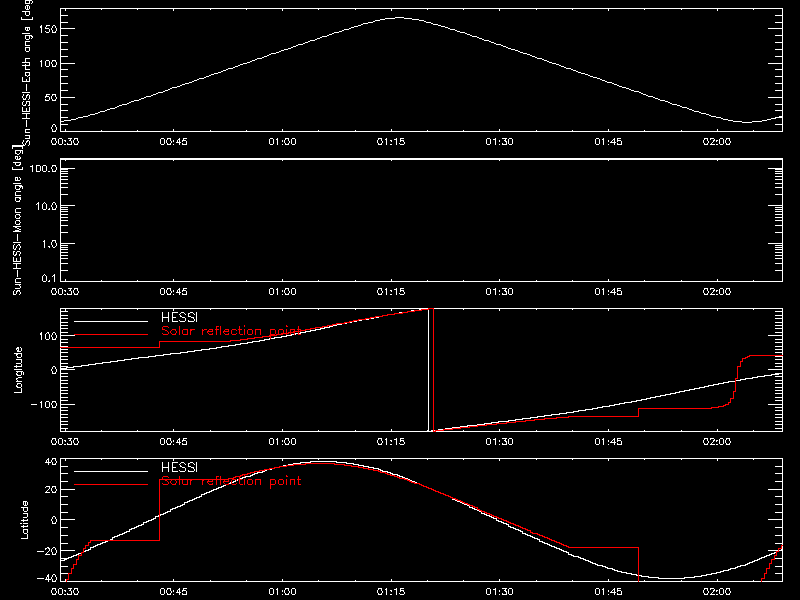
Task: Click the 100.0 tick label on Moon angle plot
Action: tap(43, 169)
